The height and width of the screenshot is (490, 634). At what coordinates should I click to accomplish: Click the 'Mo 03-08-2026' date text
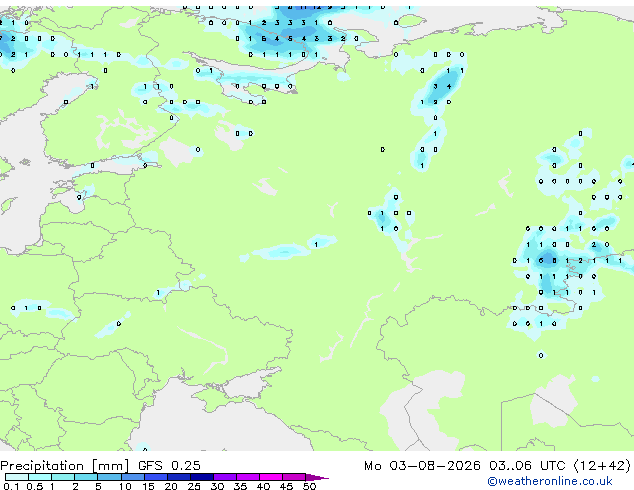click(x=422, y=465)
